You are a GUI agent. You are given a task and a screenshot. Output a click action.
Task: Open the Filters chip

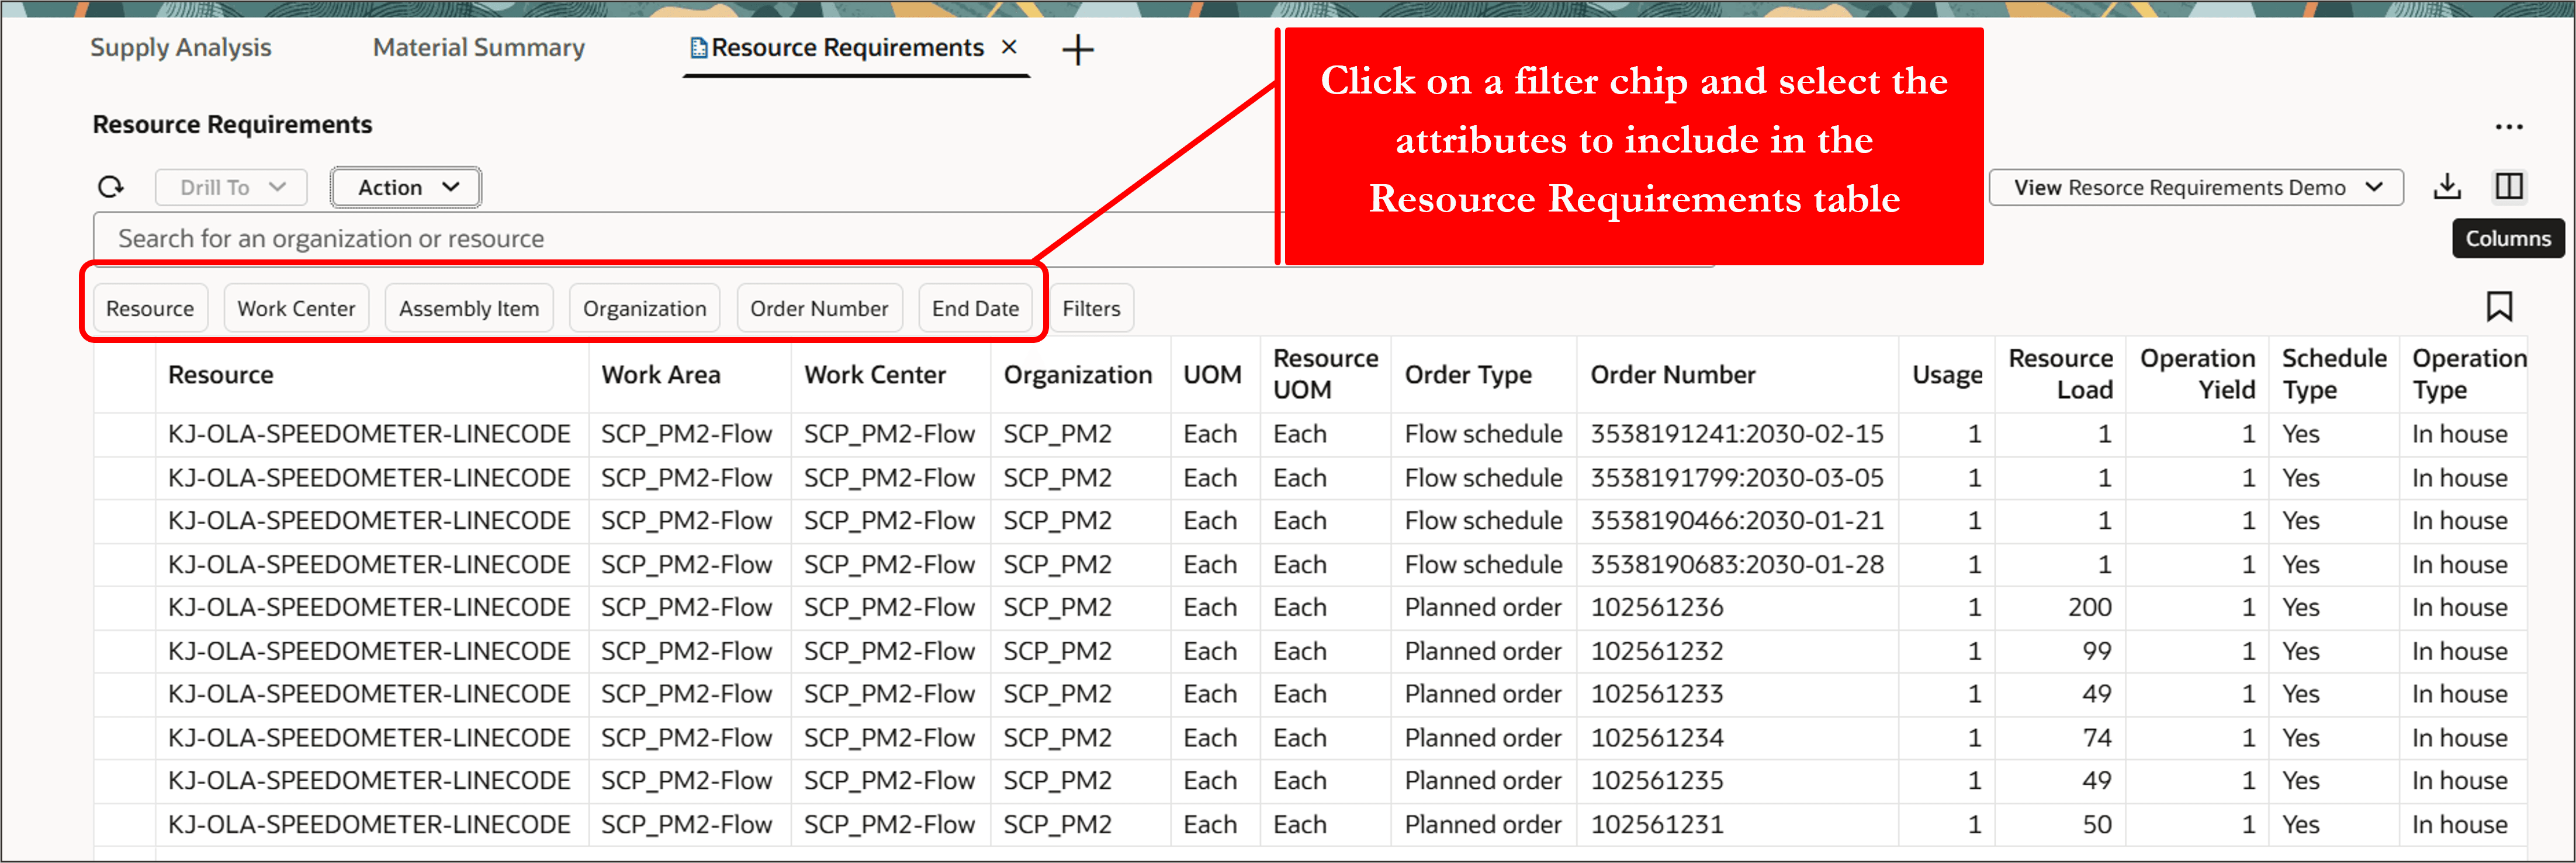[x=1091, y=308]
